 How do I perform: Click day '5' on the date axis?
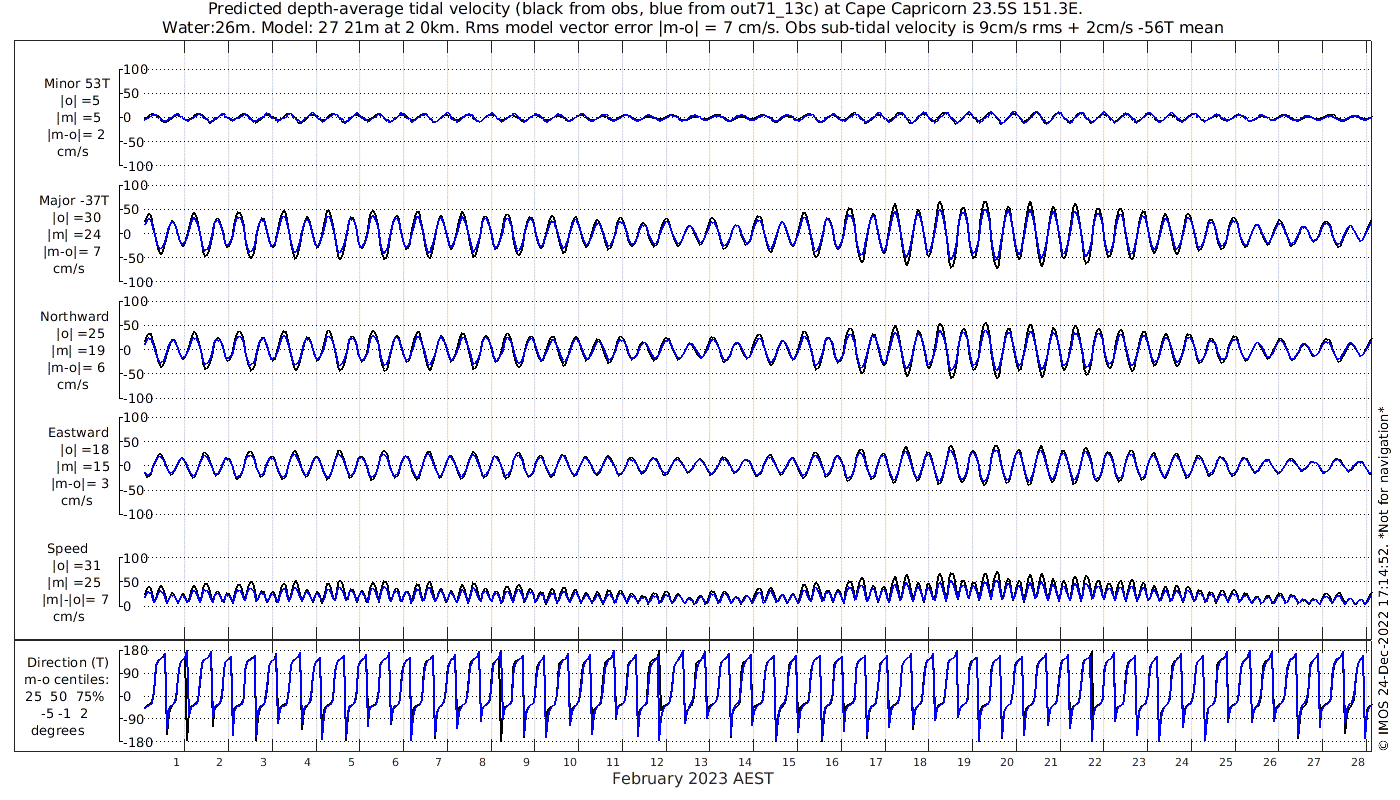[351, 761]
